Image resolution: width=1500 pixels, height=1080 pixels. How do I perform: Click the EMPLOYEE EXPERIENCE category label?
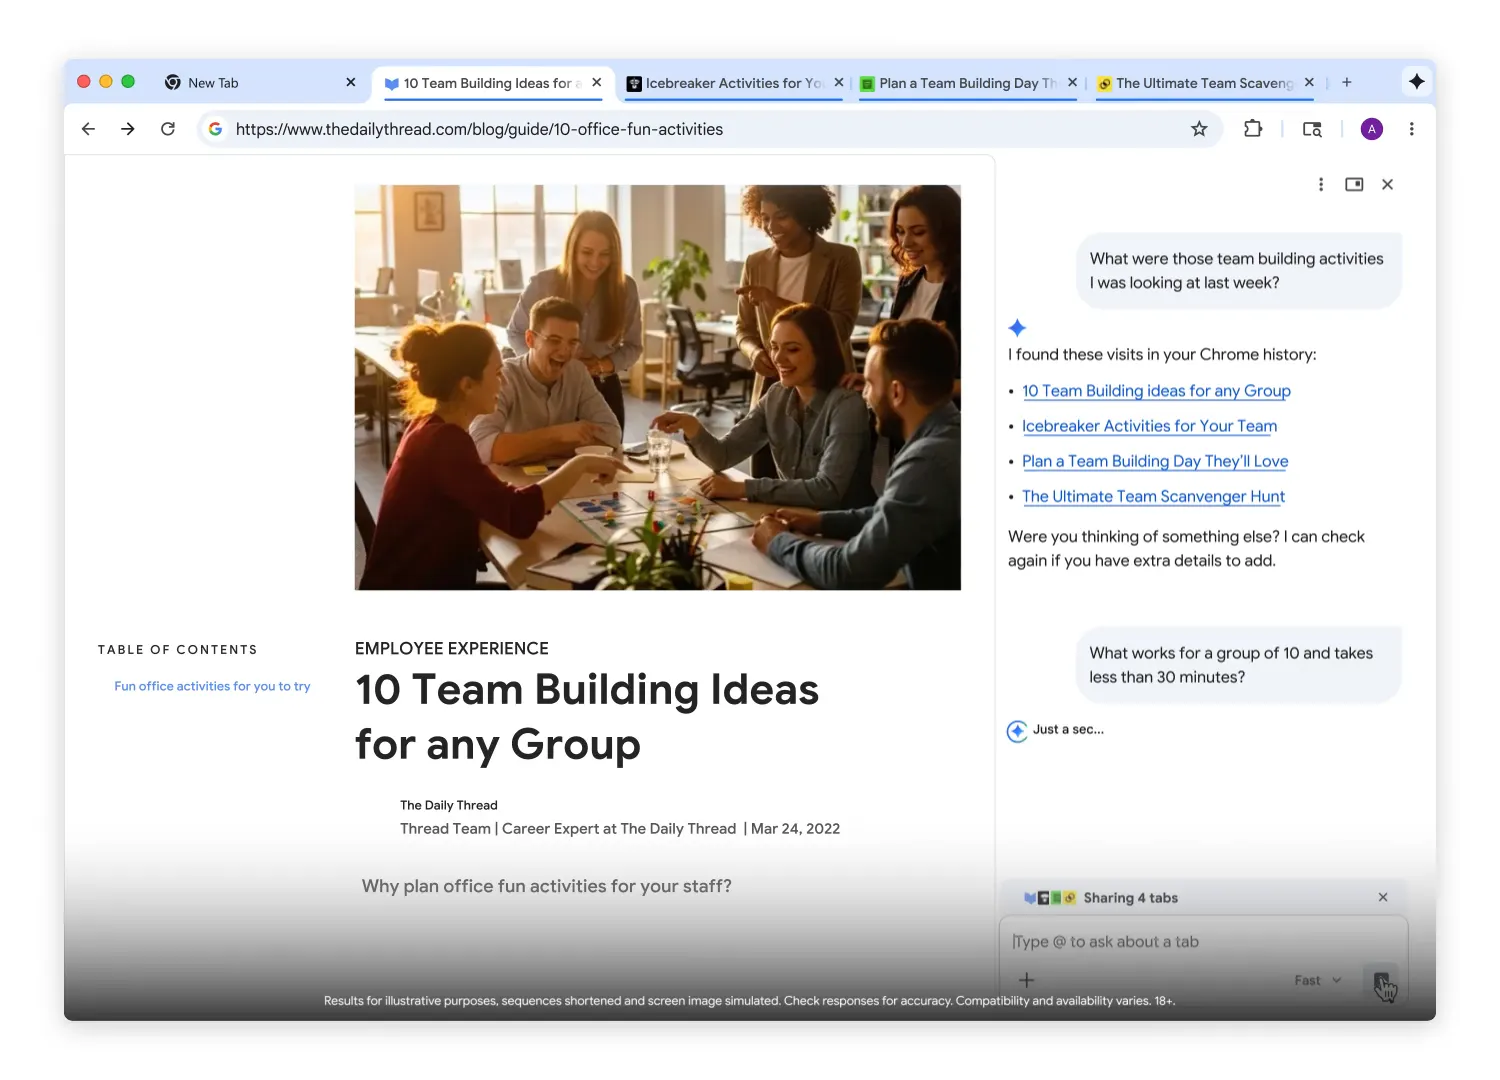[452, 648]
